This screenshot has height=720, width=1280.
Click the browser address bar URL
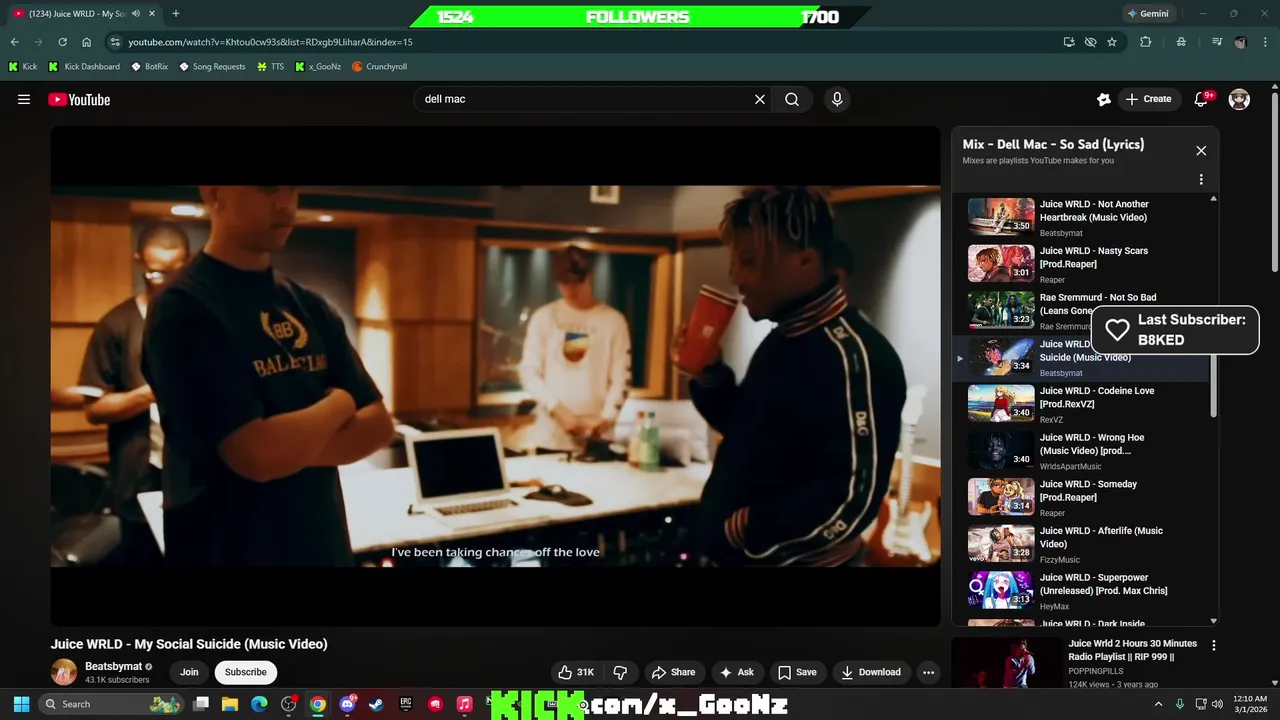point(270,42)
